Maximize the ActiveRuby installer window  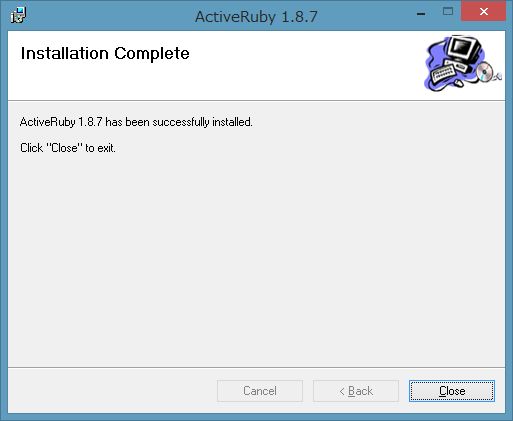(448, 12)
